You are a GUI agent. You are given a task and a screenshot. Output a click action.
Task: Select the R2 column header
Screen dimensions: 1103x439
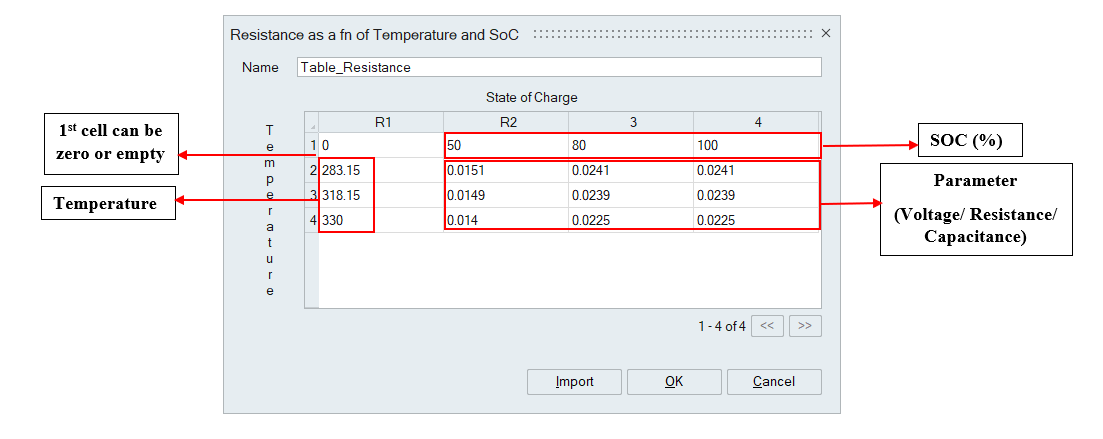(507, 122)
